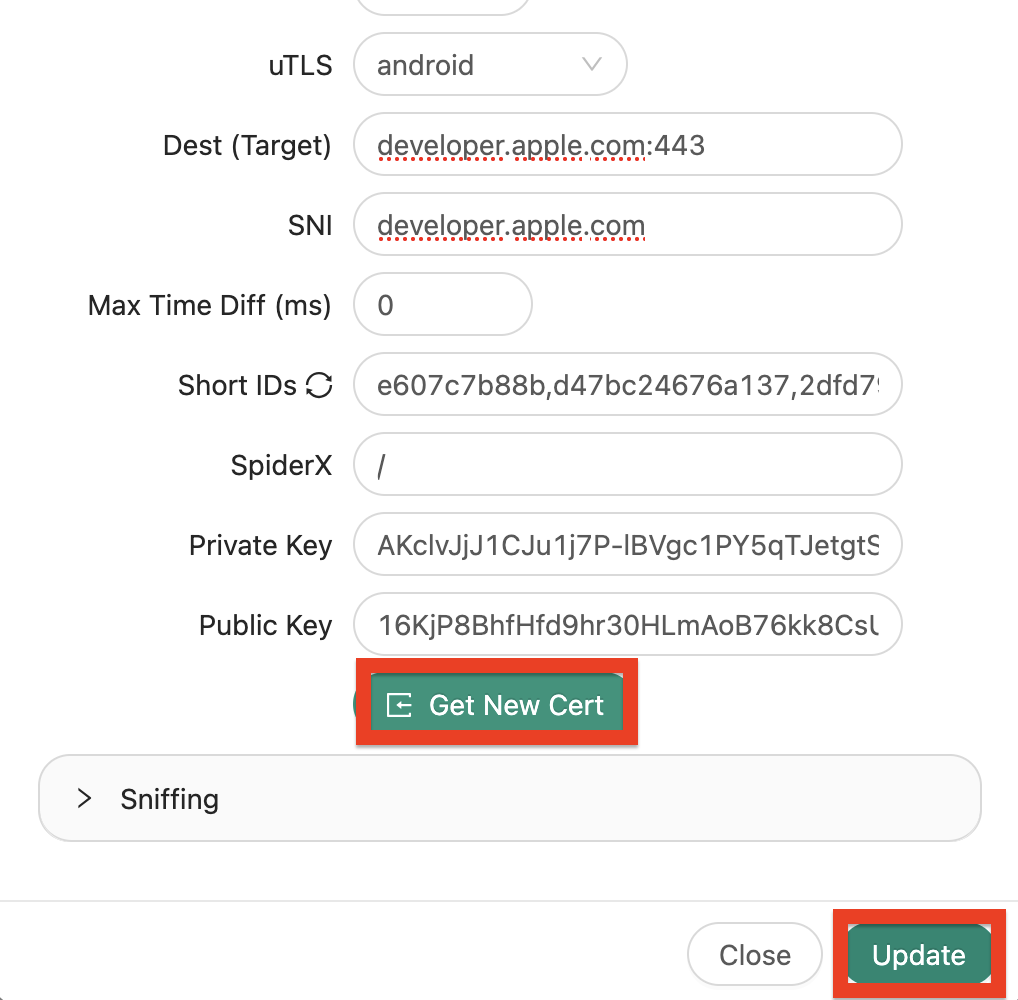
Task: Open the uTLS dropdown
Action: tap(490, 64)
